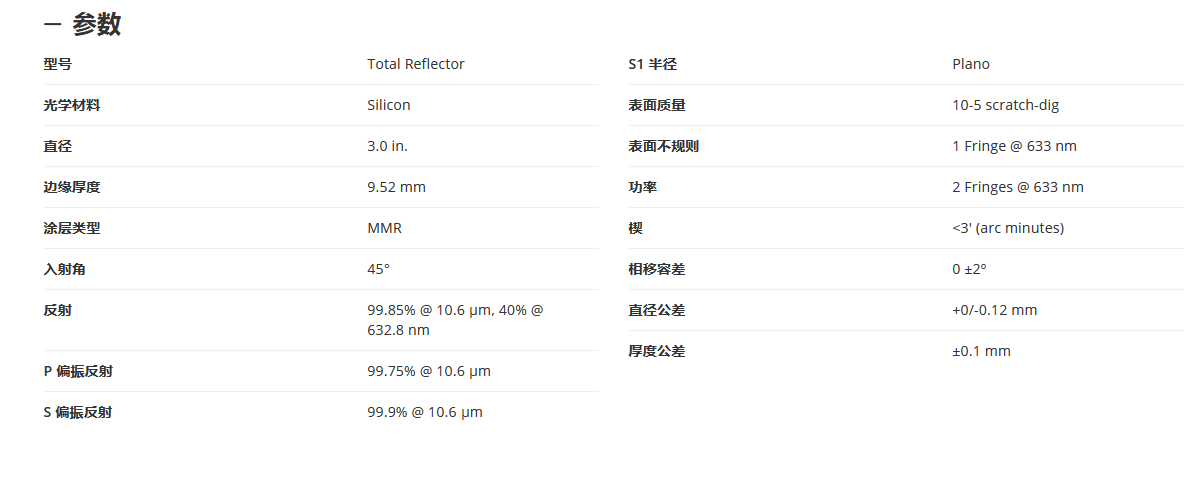Click the ±0.1 mm thickness tolerance value

point(981,351)
